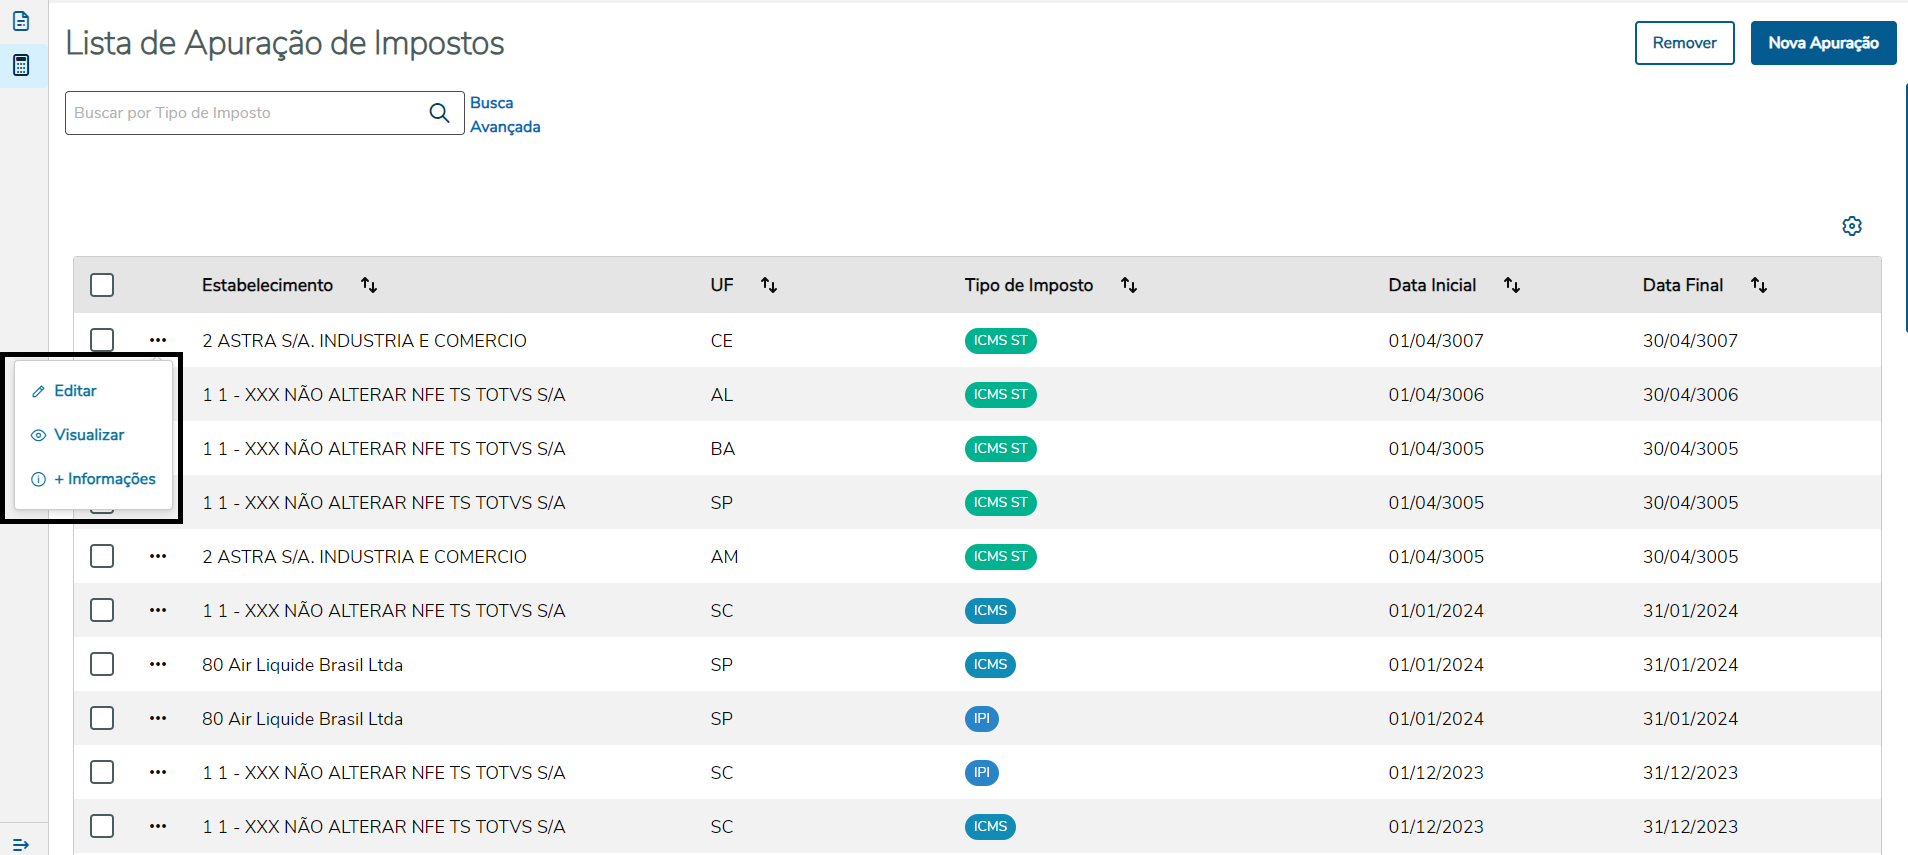This screenshot has height=855, width=1908.
Task: Open actions ellipsis for Air Liquide ICMS row
Action: [158, 664]
